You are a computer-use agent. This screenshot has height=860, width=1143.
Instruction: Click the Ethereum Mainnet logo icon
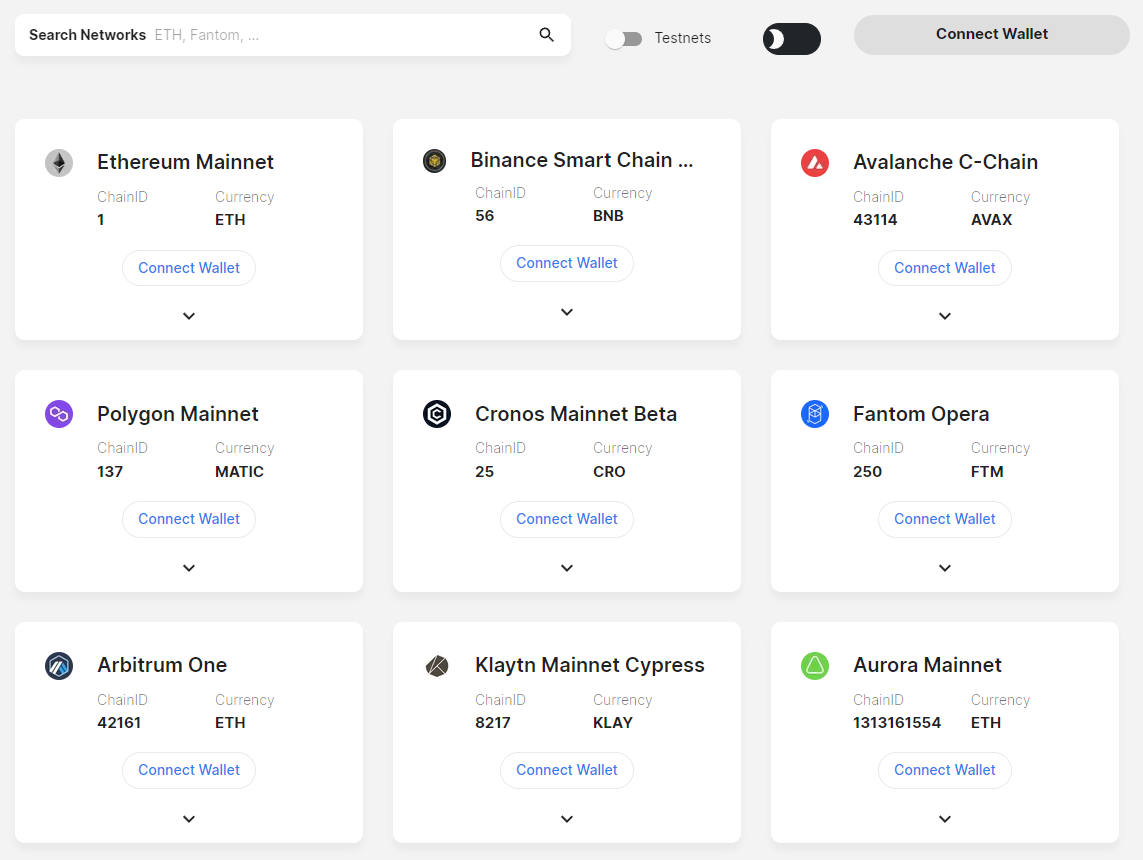pos(59,163)
